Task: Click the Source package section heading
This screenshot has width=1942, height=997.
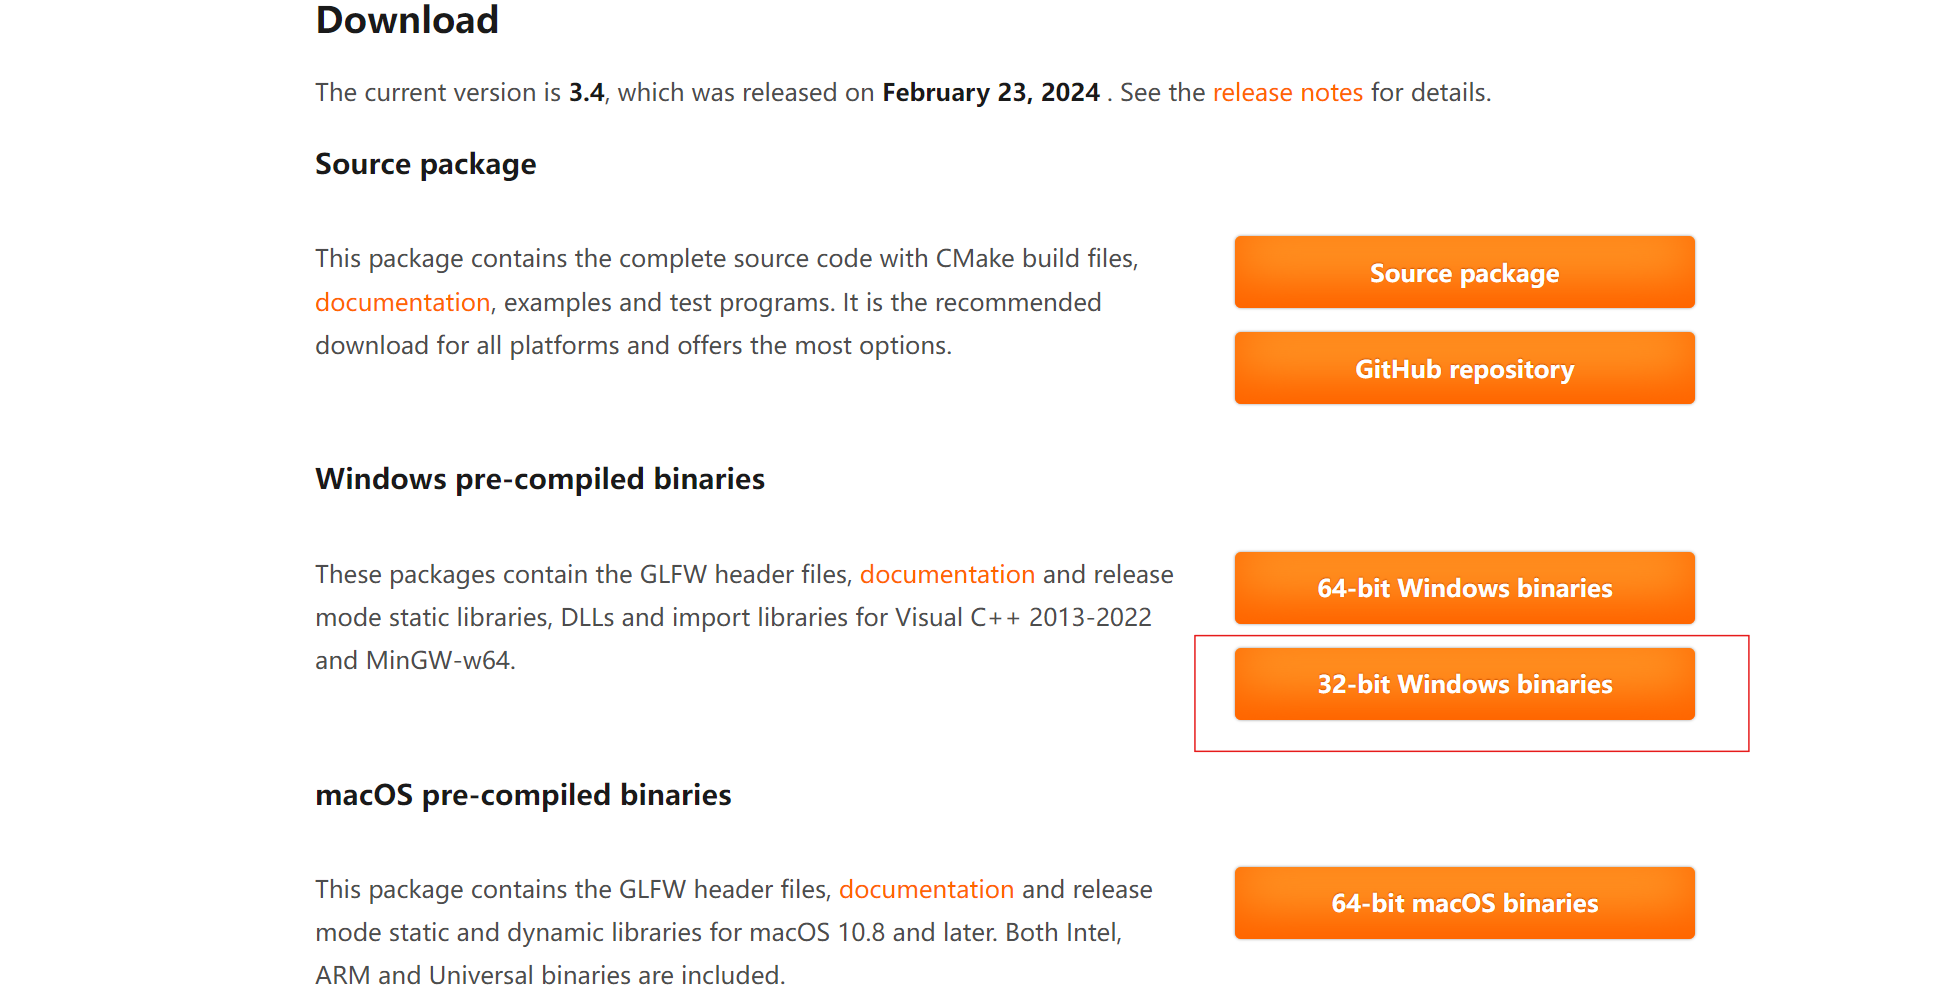Action: click(x=425, y=164)
